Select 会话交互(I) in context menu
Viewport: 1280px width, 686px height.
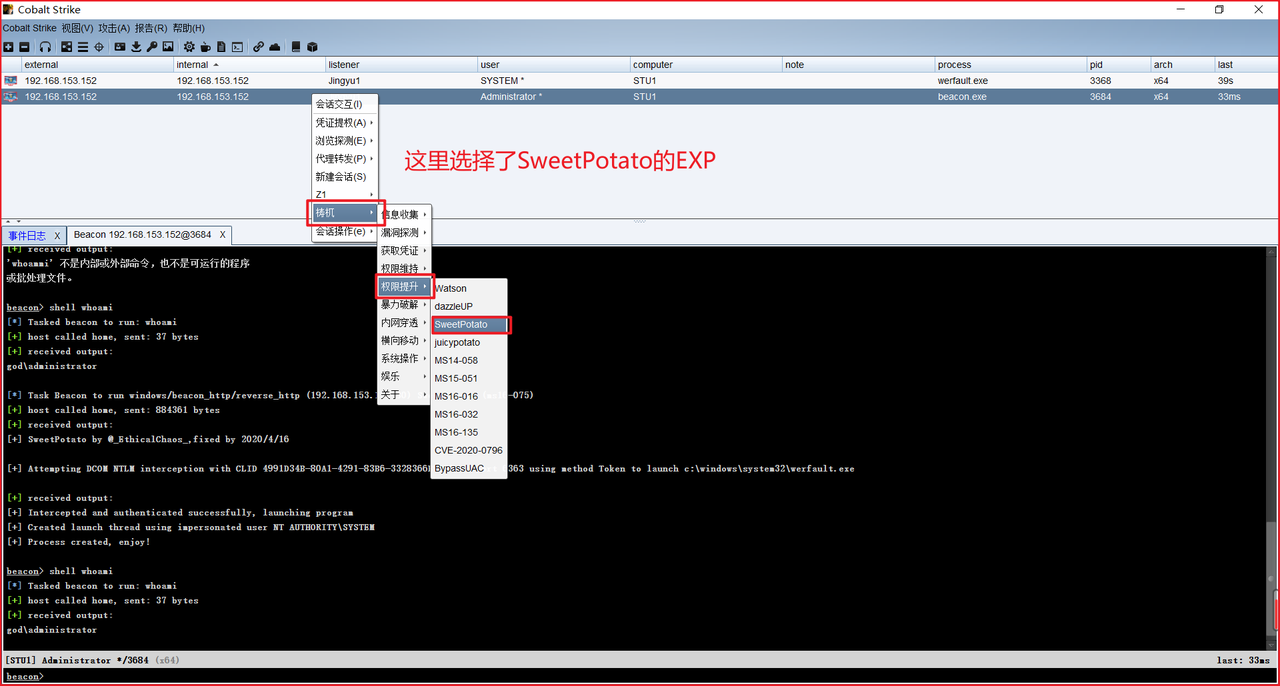coord(345,104)
